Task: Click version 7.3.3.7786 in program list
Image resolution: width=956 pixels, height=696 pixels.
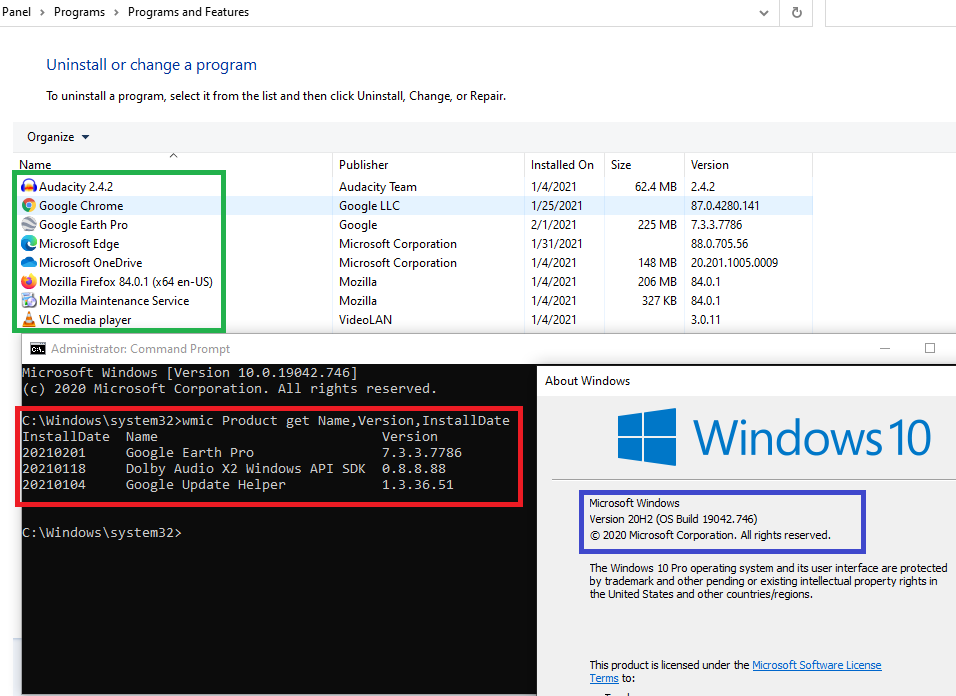Action: (x=716, y=224)
